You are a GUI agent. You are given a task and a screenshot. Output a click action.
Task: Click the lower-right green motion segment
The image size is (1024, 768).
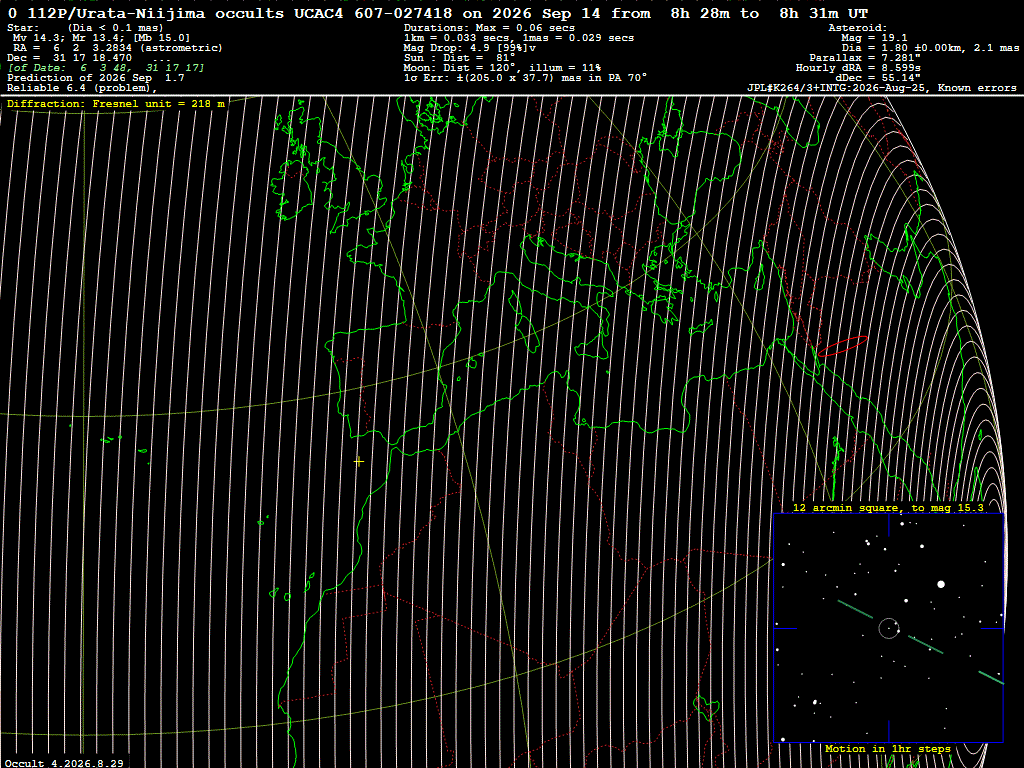[x=991, y=677]
